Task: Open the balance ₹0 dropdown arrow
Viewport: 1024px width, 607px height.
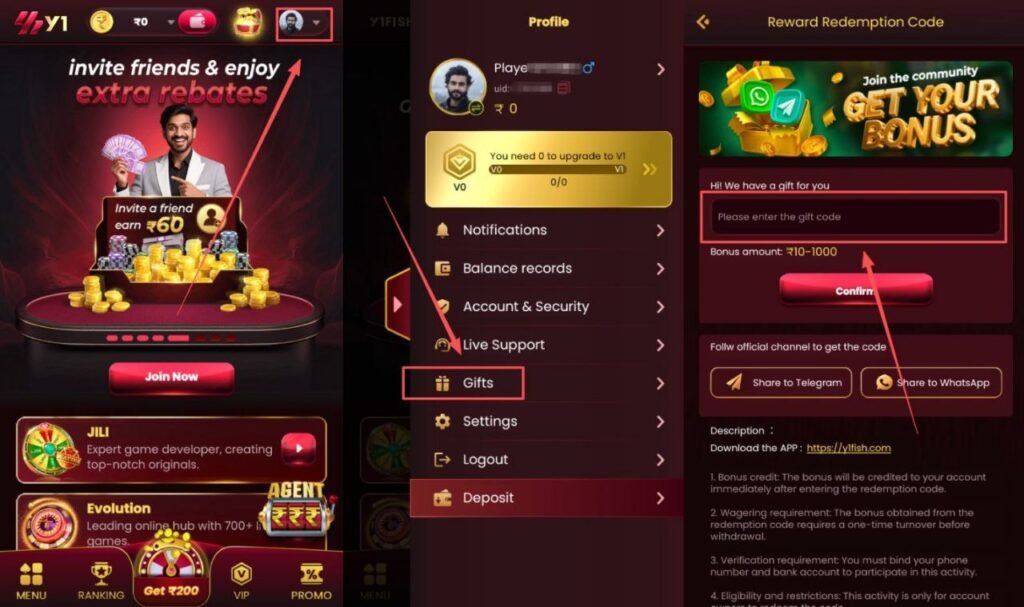Action: coord(170,22)
